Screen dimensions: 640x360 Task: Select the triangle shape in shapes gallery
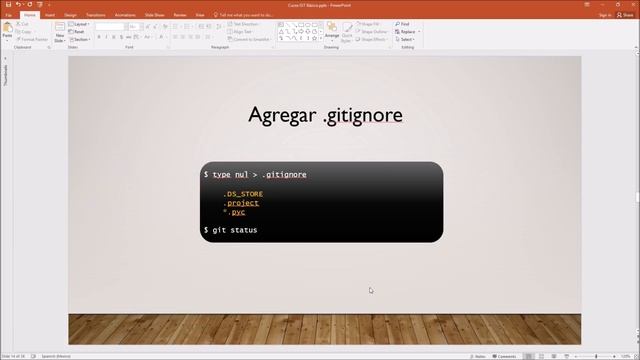click(281, 31)
